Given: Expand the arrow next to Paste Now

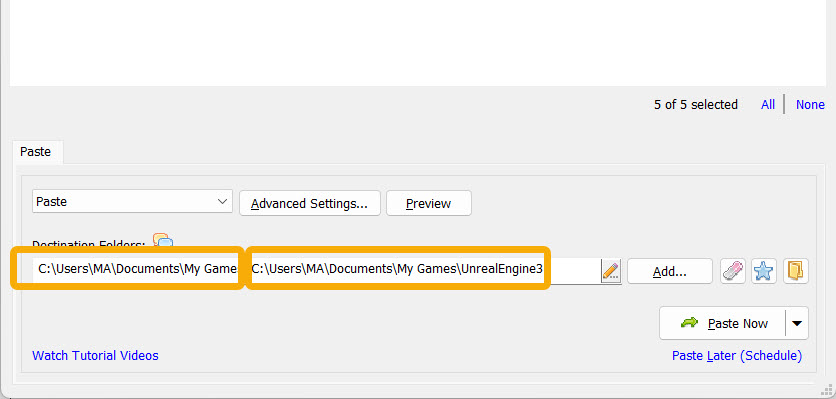Looking at the screenshot, I should tap(797, 323).
